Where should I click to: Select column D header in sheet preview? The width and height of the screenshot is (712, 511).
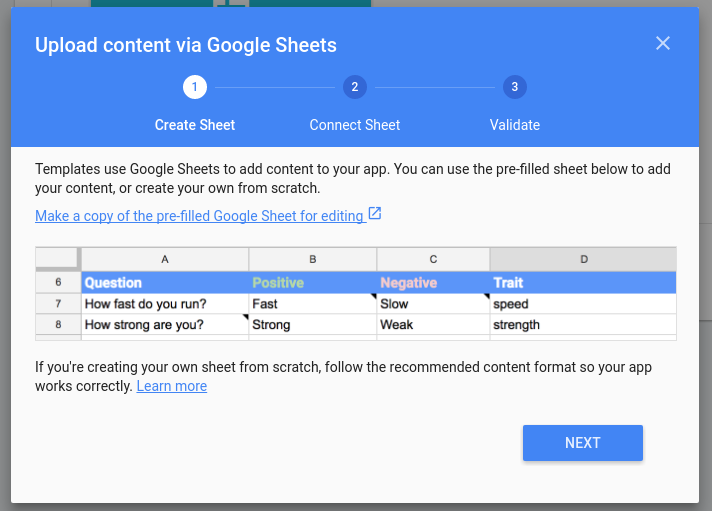583,259
